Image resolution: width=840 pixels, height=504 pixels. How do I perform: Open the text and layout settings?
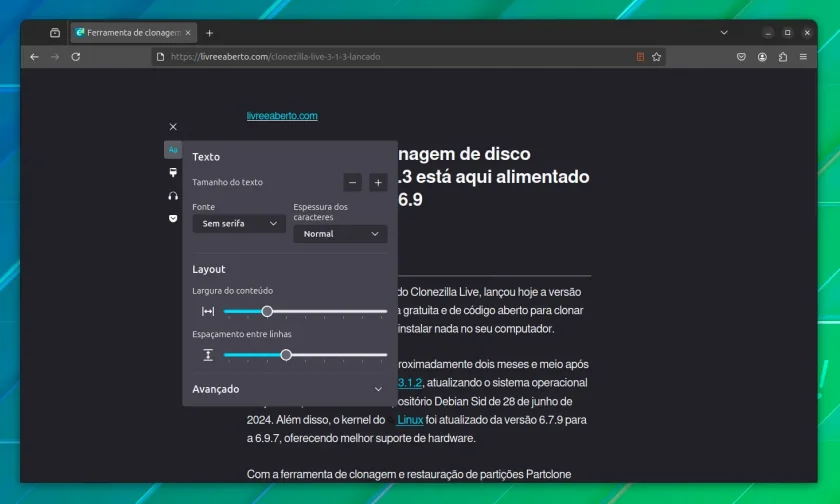point(173,149)
